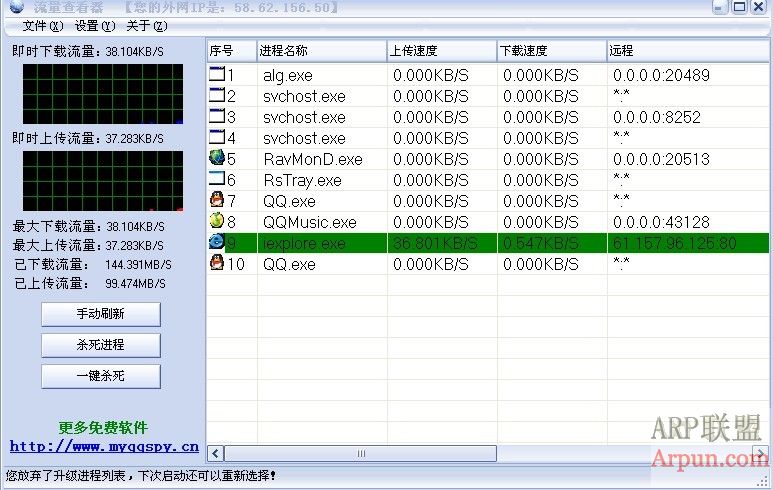Click the 即时上传流量 upload graph

pyautogui.click(x=103, y=181)
